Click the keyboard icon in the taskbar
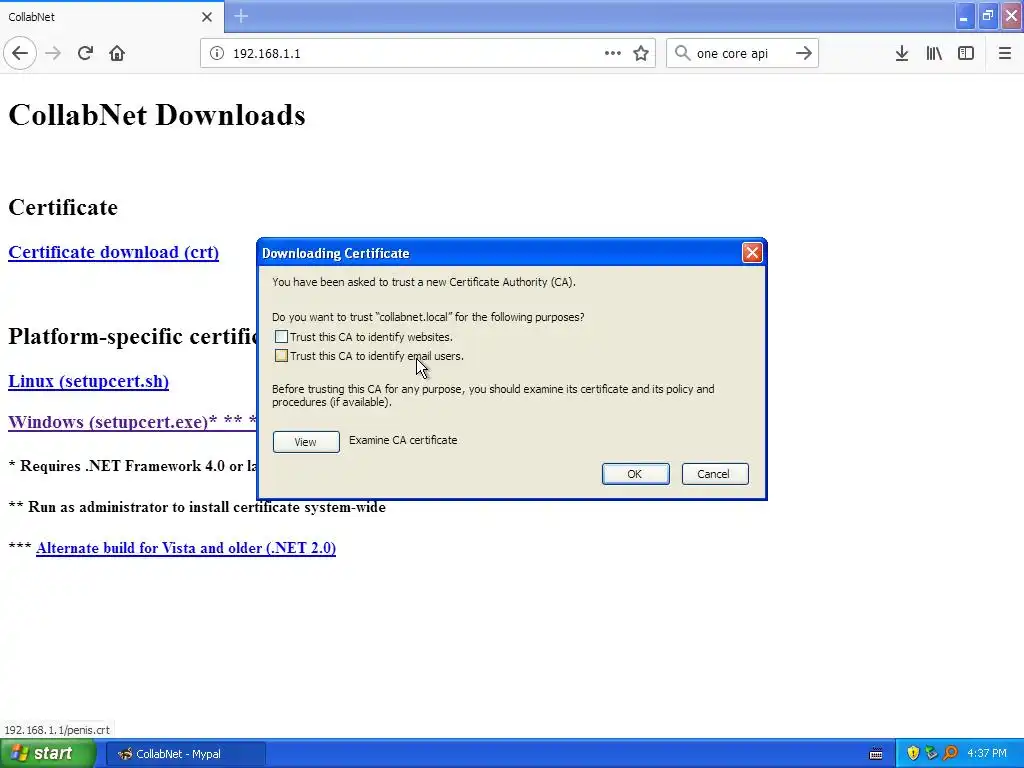Viewport: 1024px width, 768px height. pyautogui.click(x=876, y=754)
